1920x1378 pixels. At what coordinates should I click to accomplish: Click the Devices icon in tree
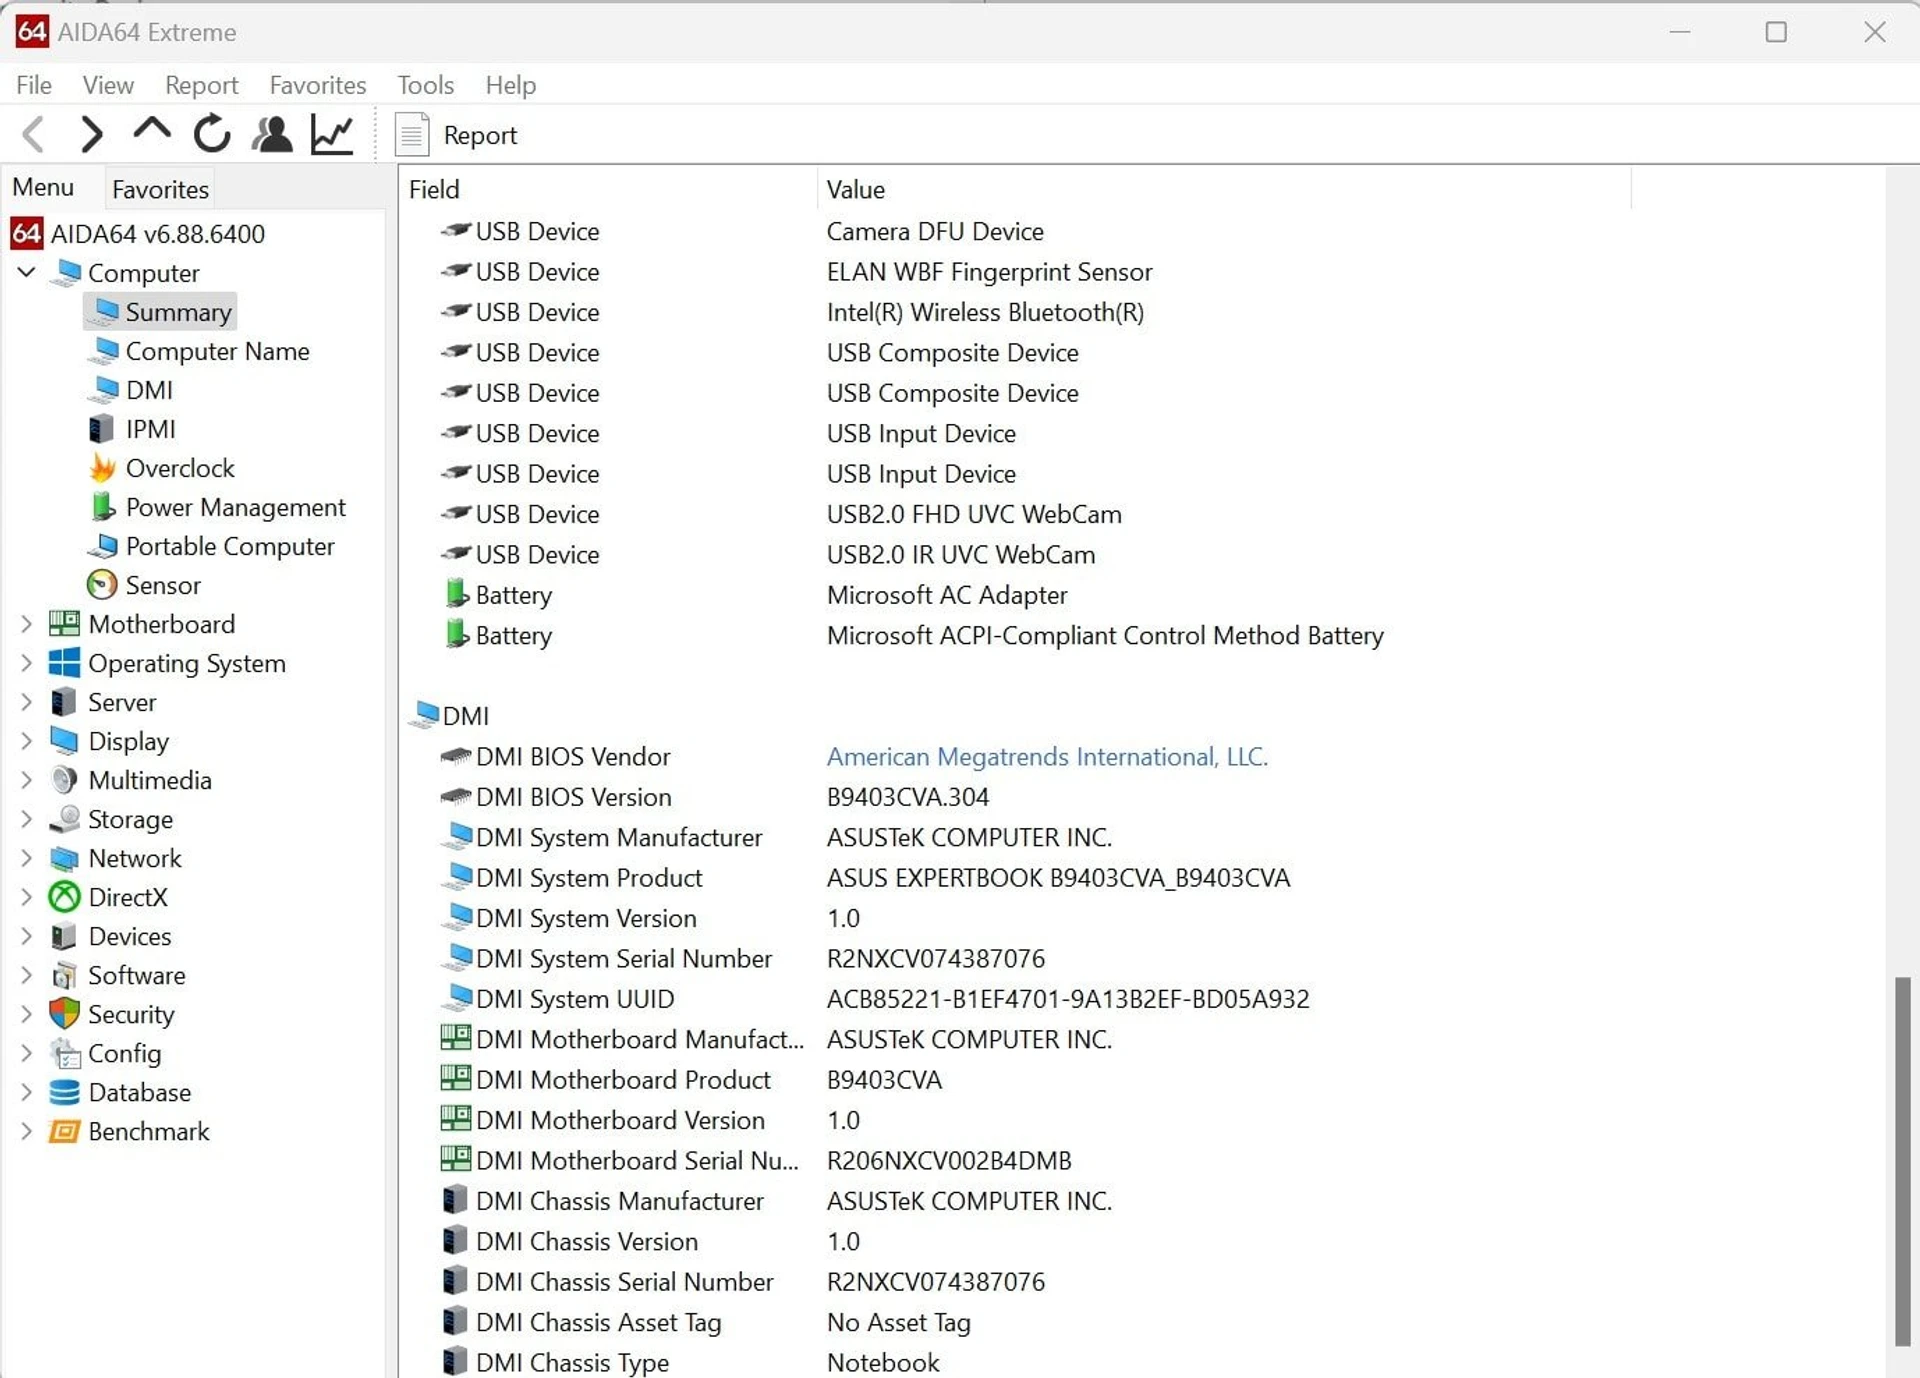(x=64, y=936)
